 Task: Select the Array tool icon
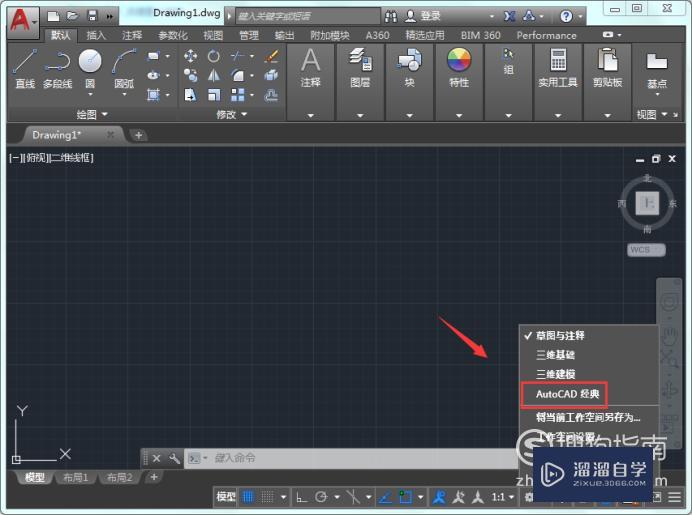pyautogui.click(x=237, y=94)
